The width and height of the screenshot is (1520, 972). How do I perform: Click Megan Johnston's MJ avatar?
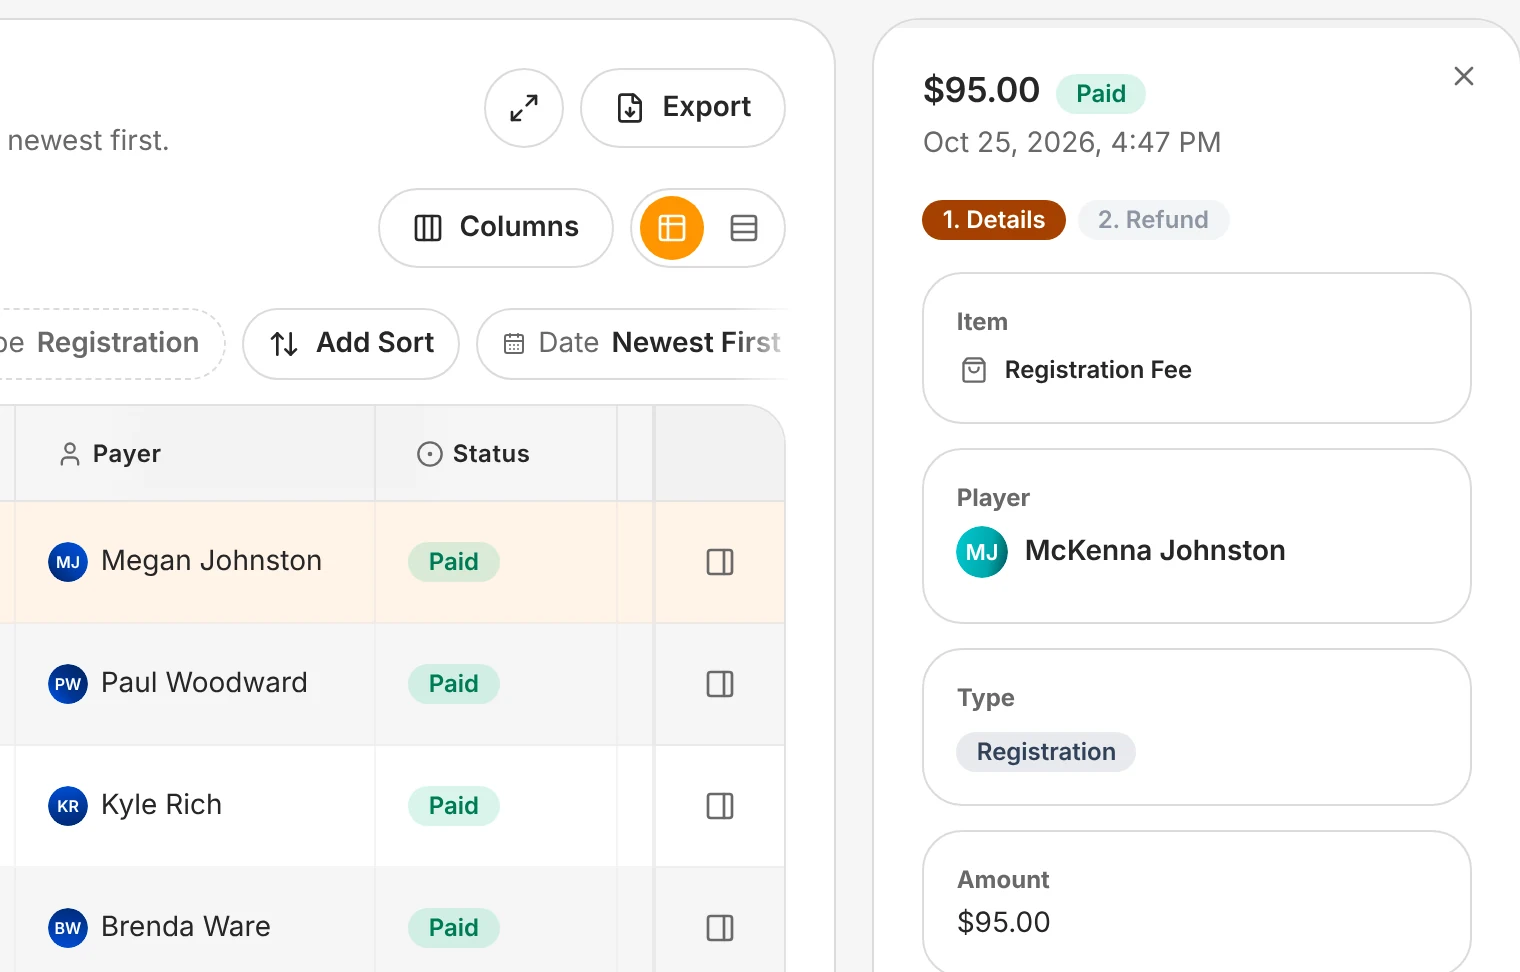tap(68, 562)
